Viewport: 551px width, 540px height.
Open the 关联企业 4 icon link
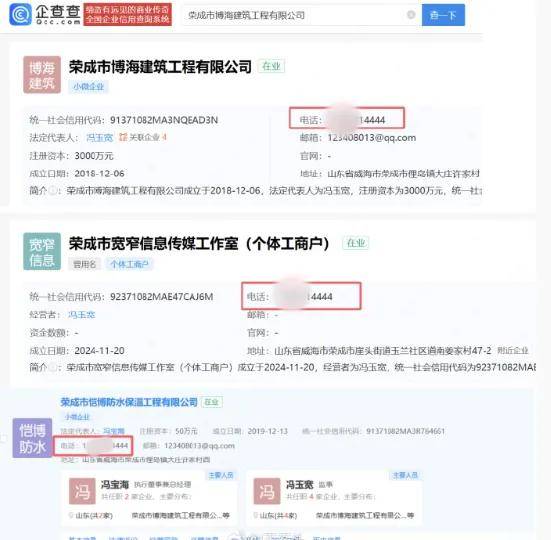coord(143,137)
